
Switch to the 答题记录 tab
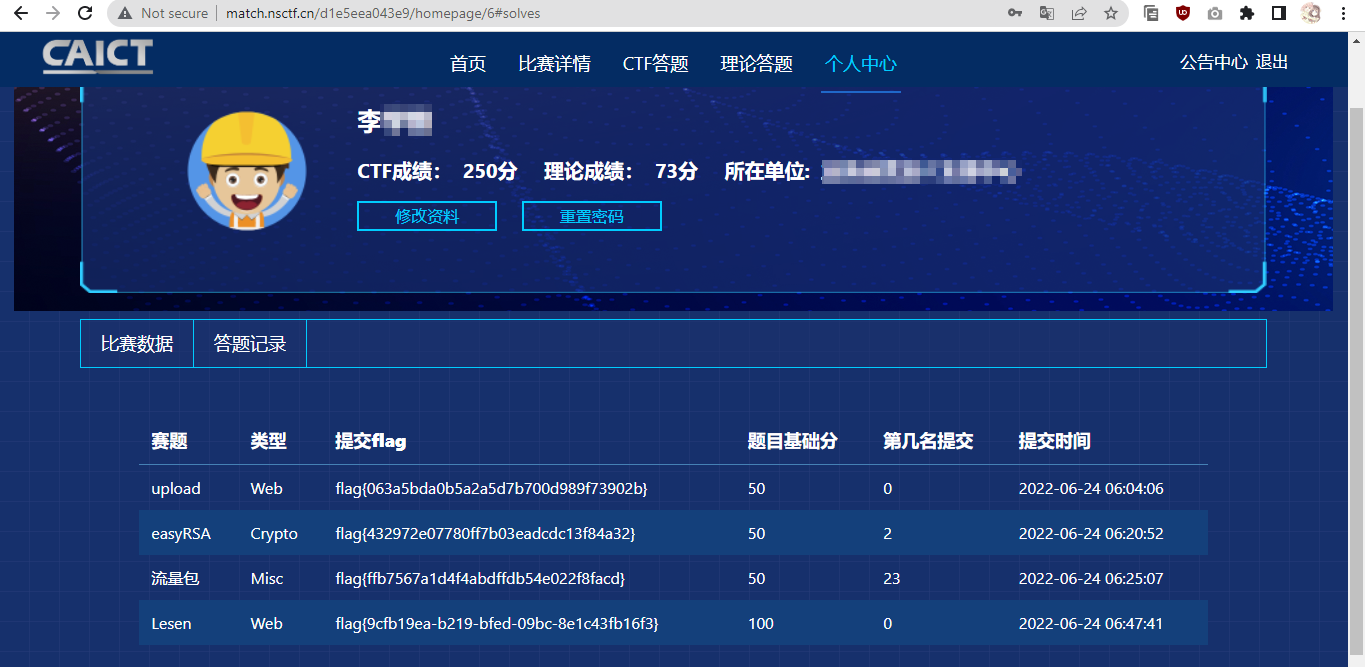[250, 344]
